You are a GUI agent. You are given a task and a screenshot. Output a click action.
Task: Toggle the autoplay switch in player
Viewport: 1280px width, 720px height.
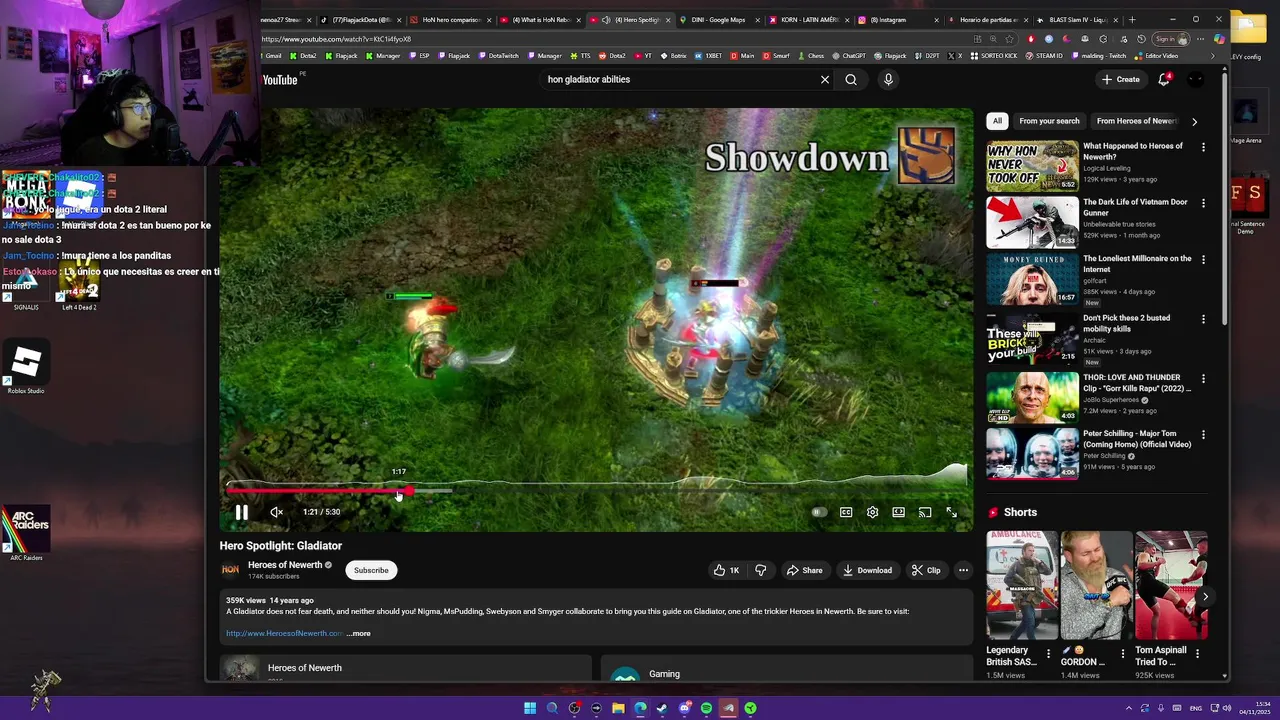(x=818, y=512)
